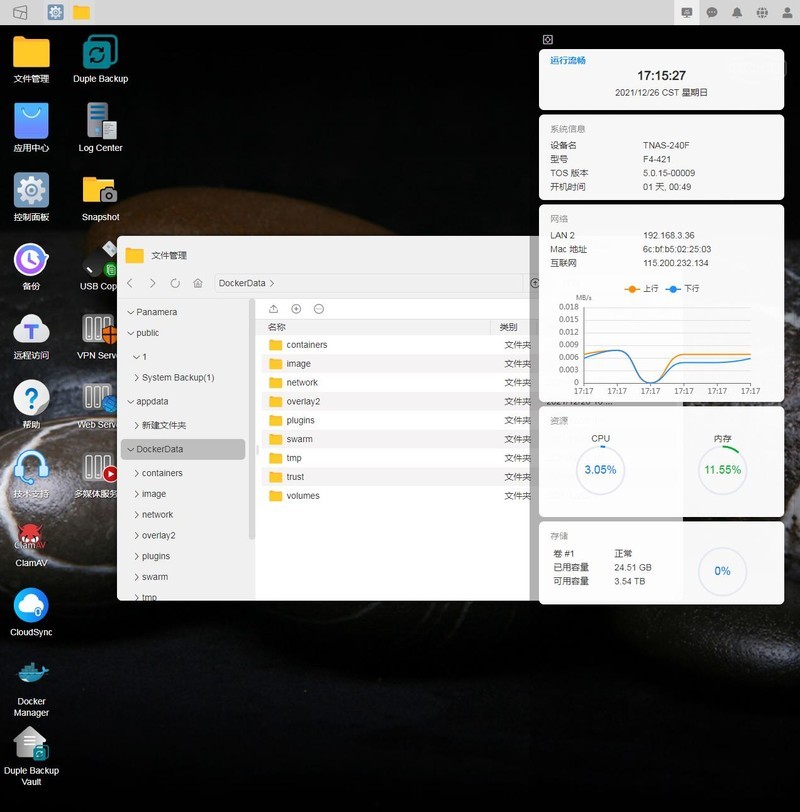Open notifications bell in top bar

coord(737,12)
